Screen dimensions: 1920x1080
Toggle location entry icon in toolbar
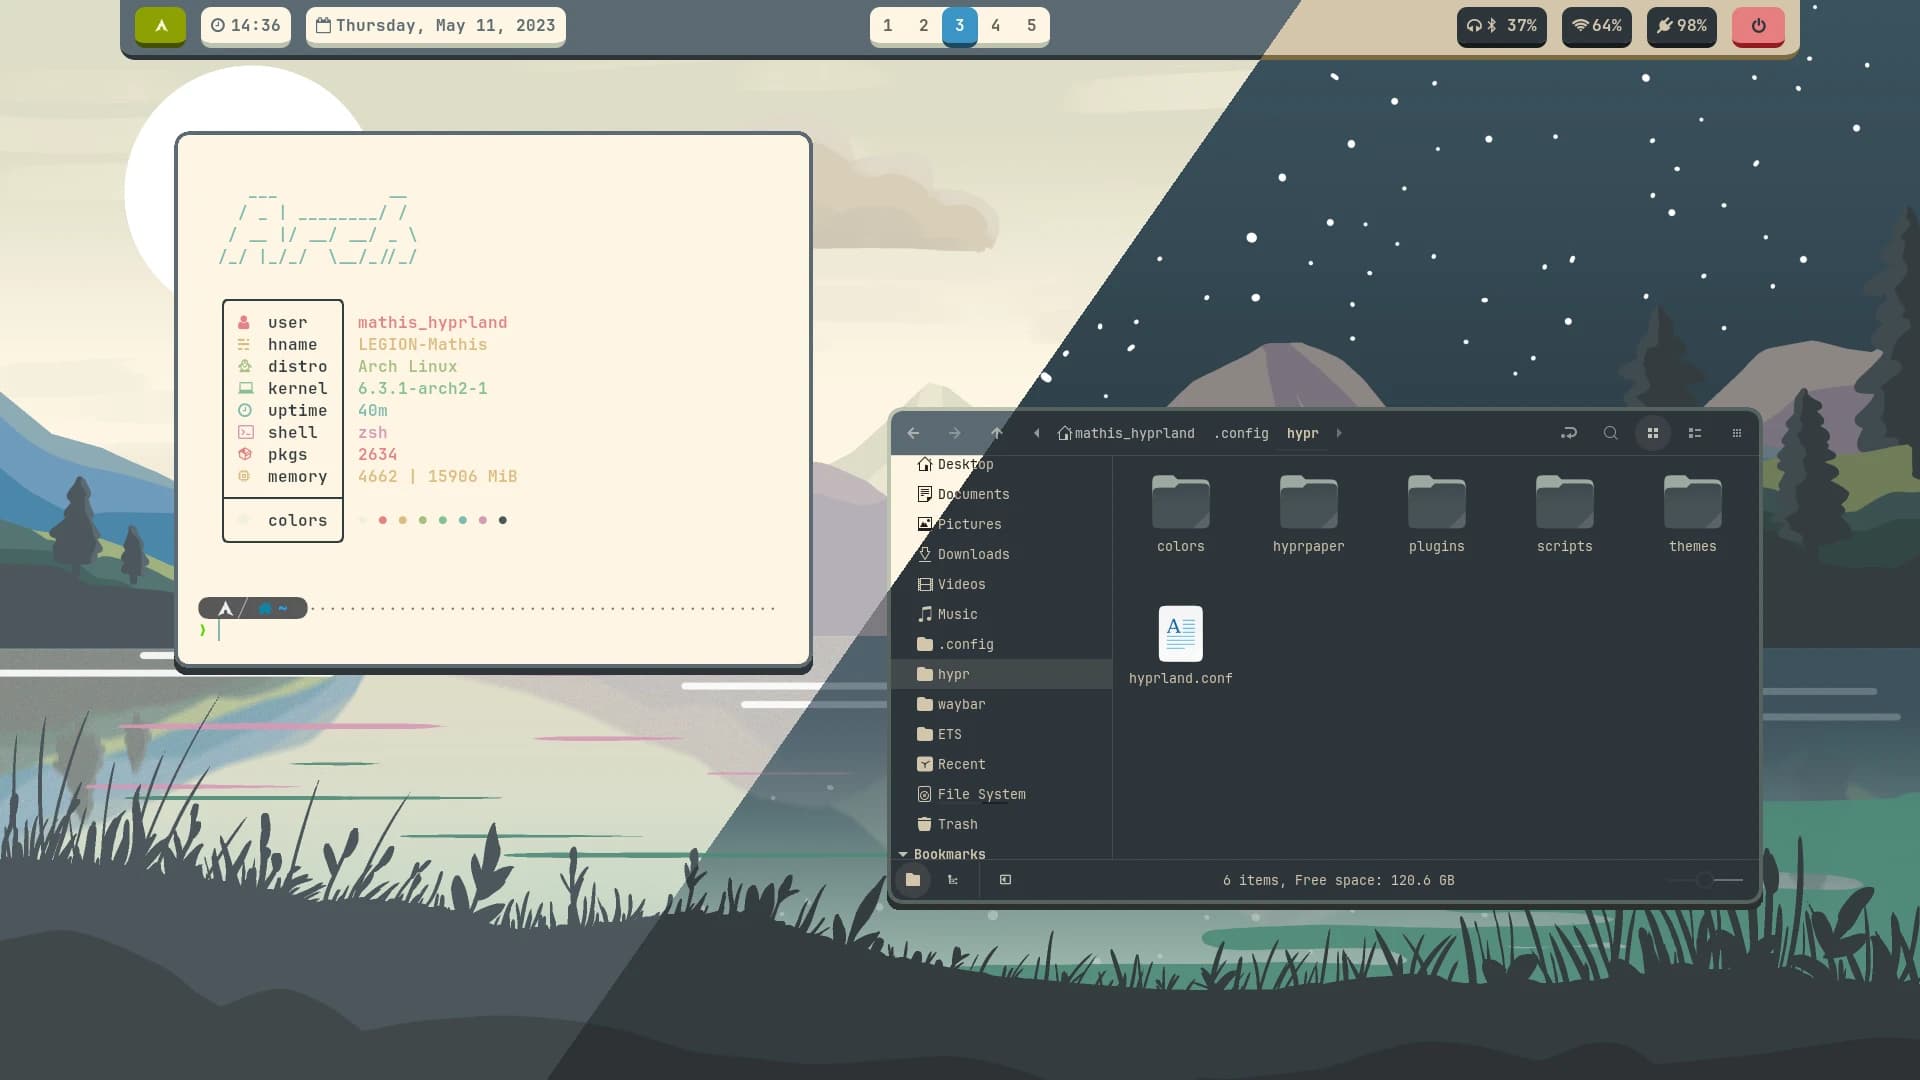[x=1568, y=433]
